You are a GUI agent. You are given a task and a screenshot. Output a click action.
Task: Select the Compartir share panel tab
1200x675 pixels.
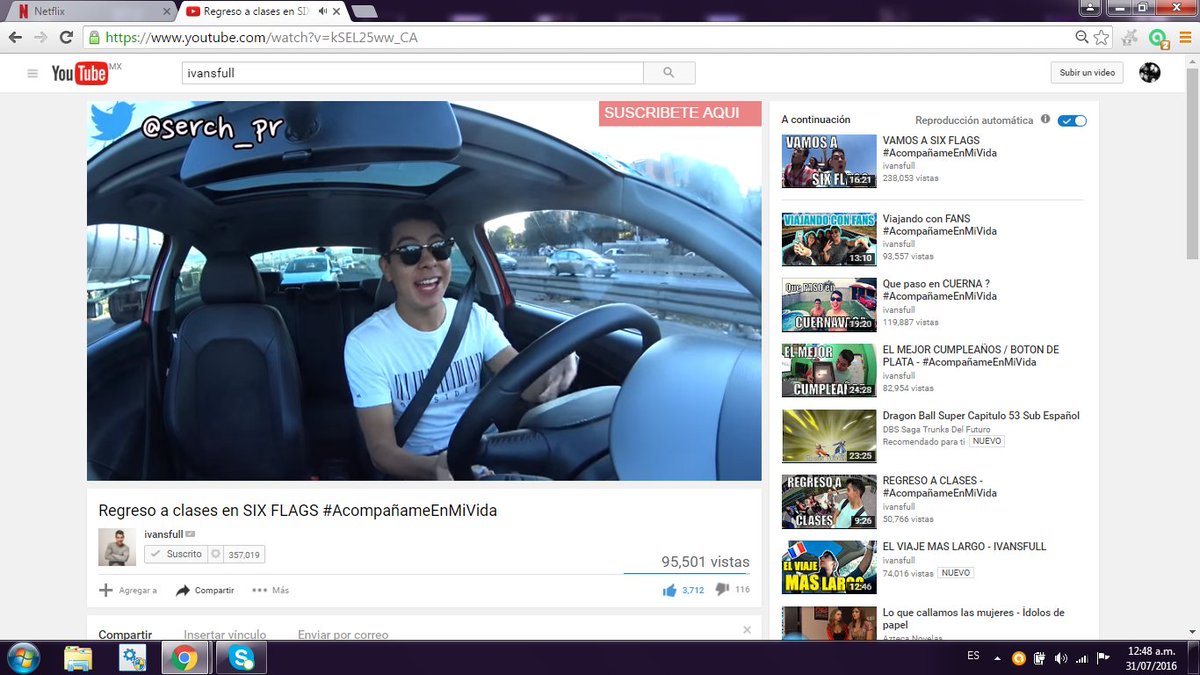(x=125, y=634)
